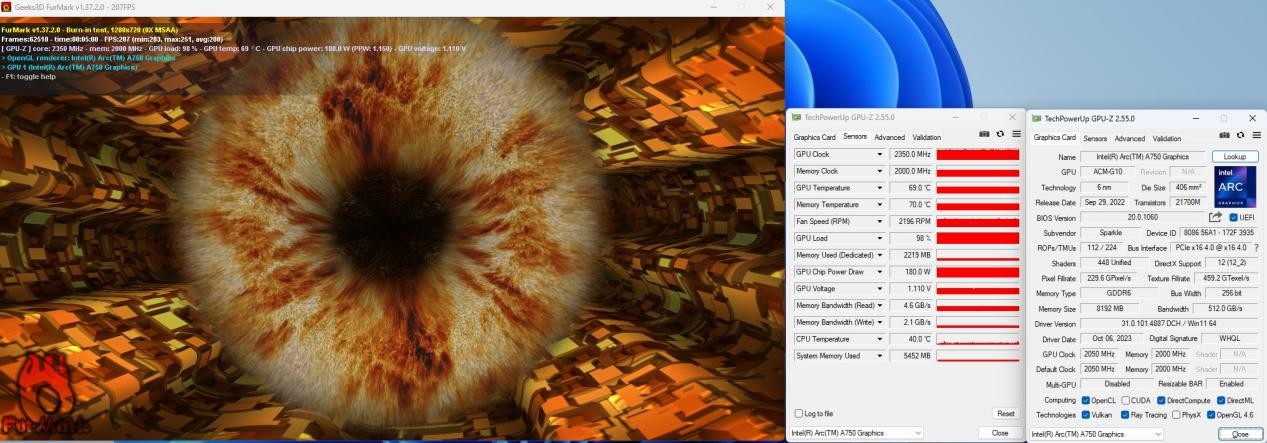This screenshot has height=443, width=1267.
Task: Toggle the OpenGL 4.6 checkbox
Action: (1211, 414)
